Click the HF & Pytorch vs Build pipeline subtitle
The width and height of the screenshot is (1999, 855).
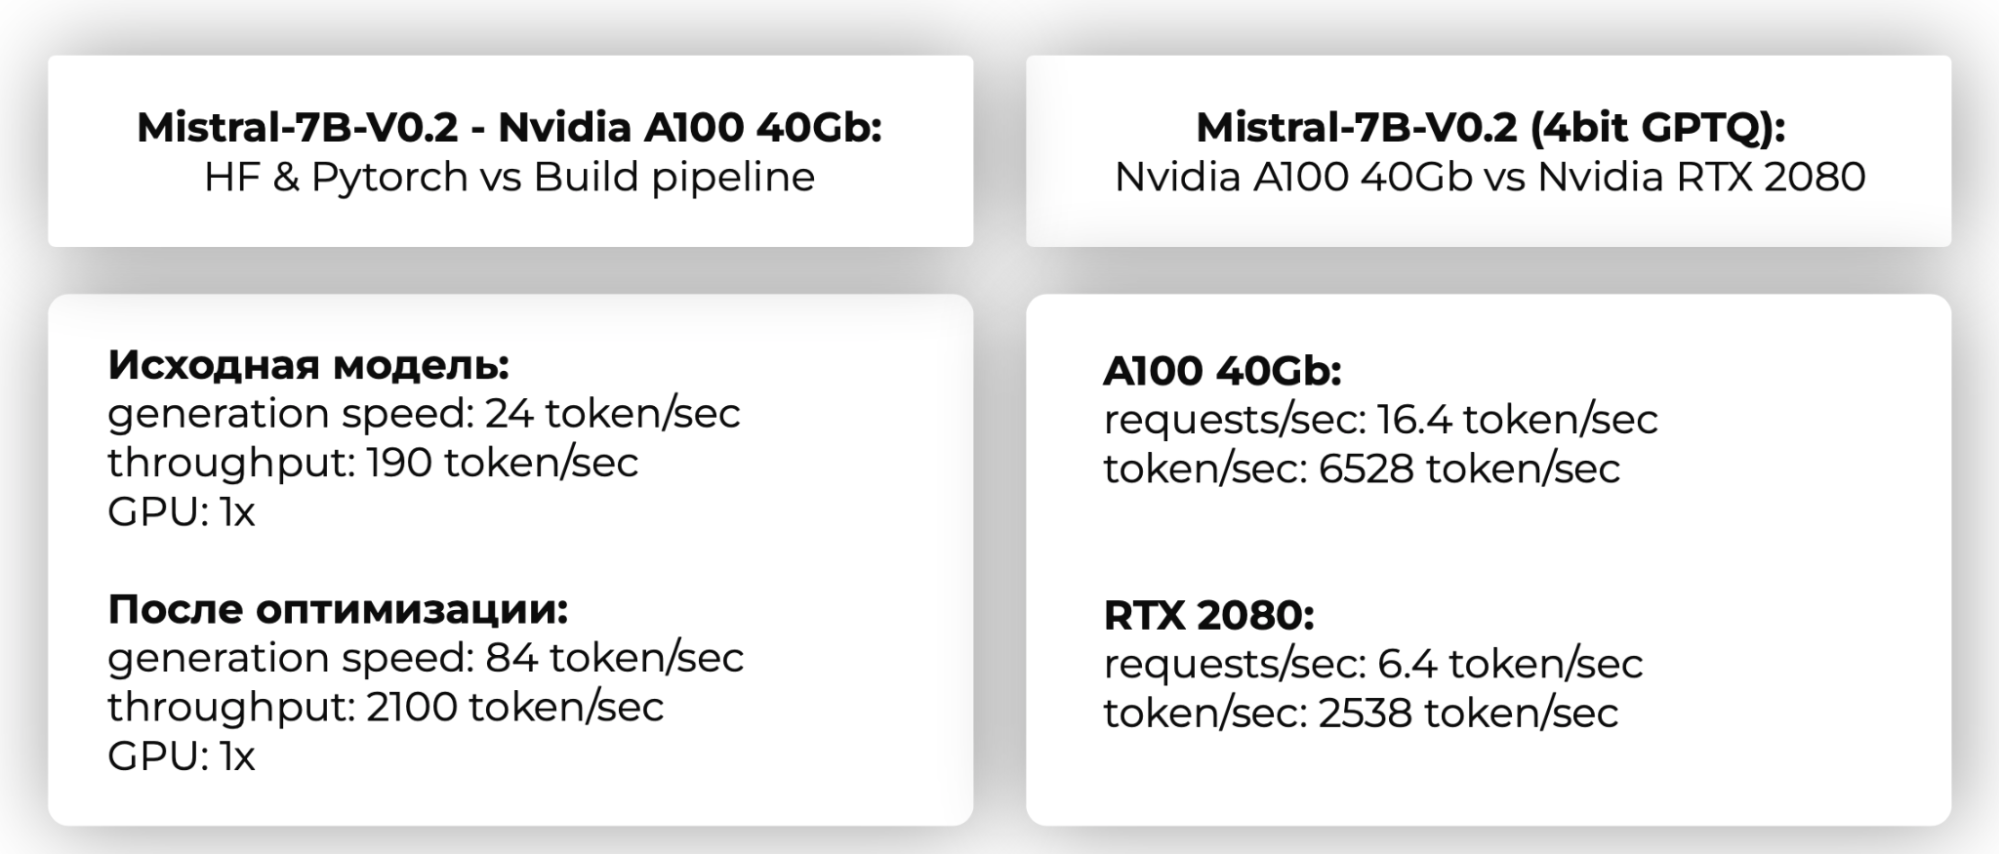pos(509,177)
